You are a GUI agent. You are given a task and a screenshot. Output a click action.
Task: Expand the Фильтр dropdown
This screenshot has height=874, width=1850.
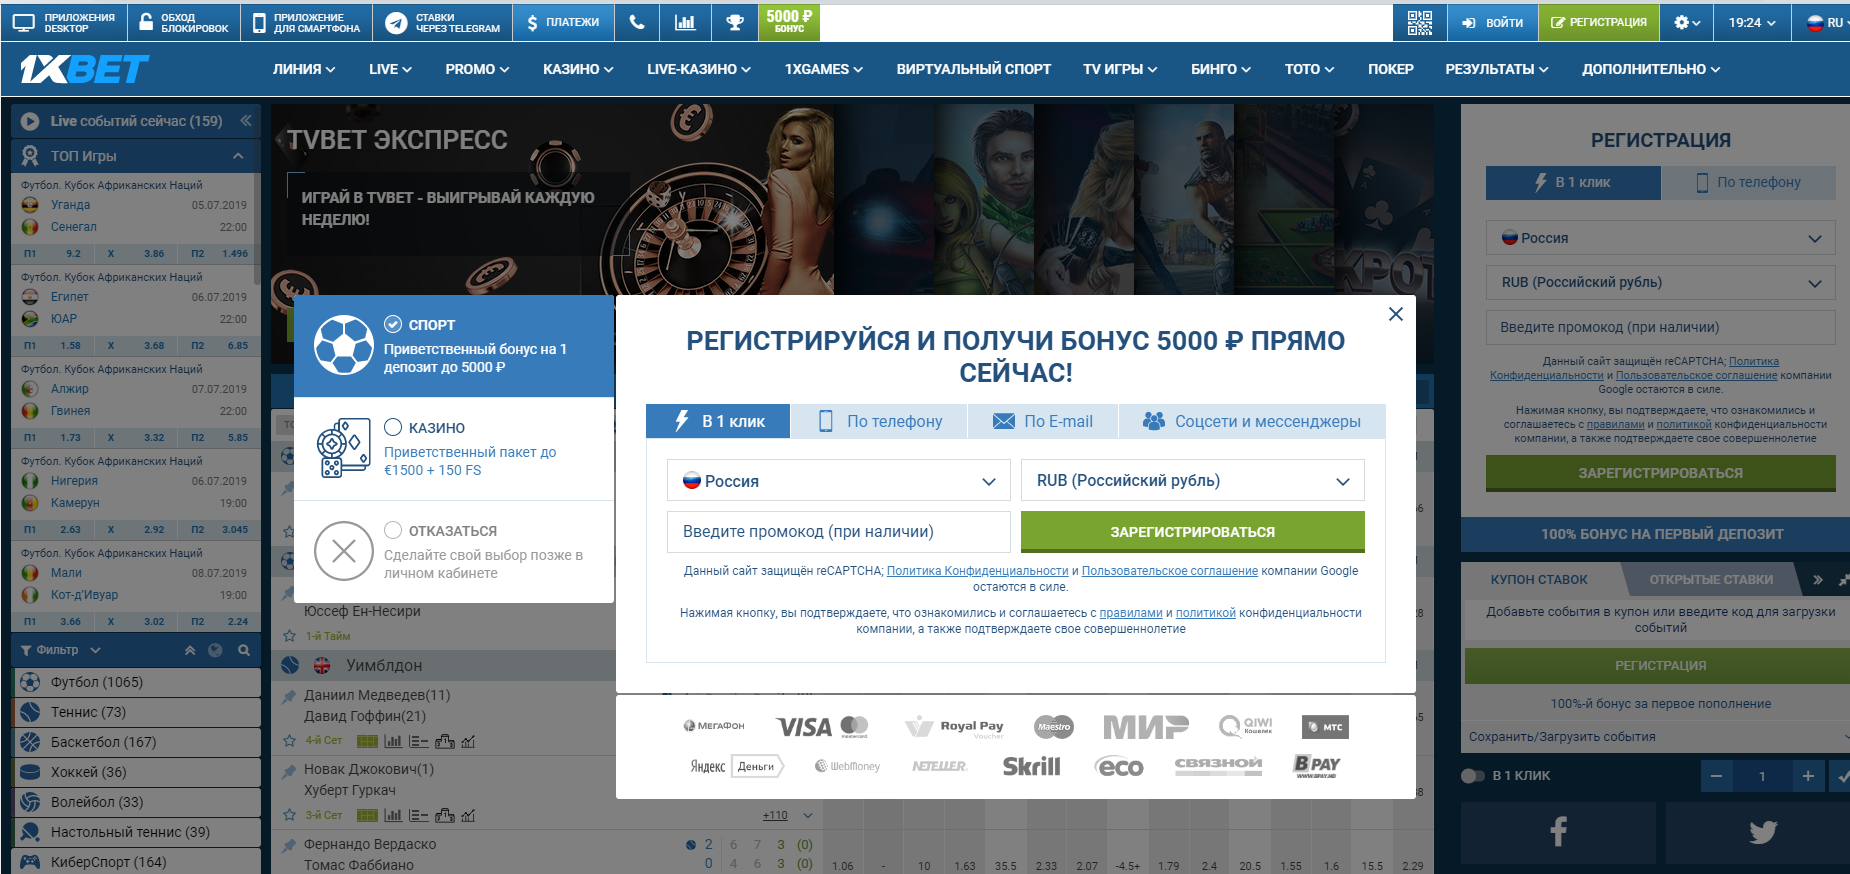pos(61,650)
